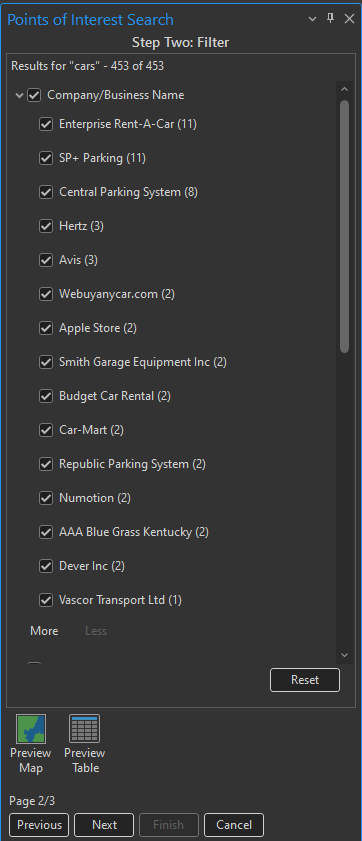The width and height of the screenshot is (362, 841).
Task: Click the Points of Interest Search title
Action: point(90,20)
